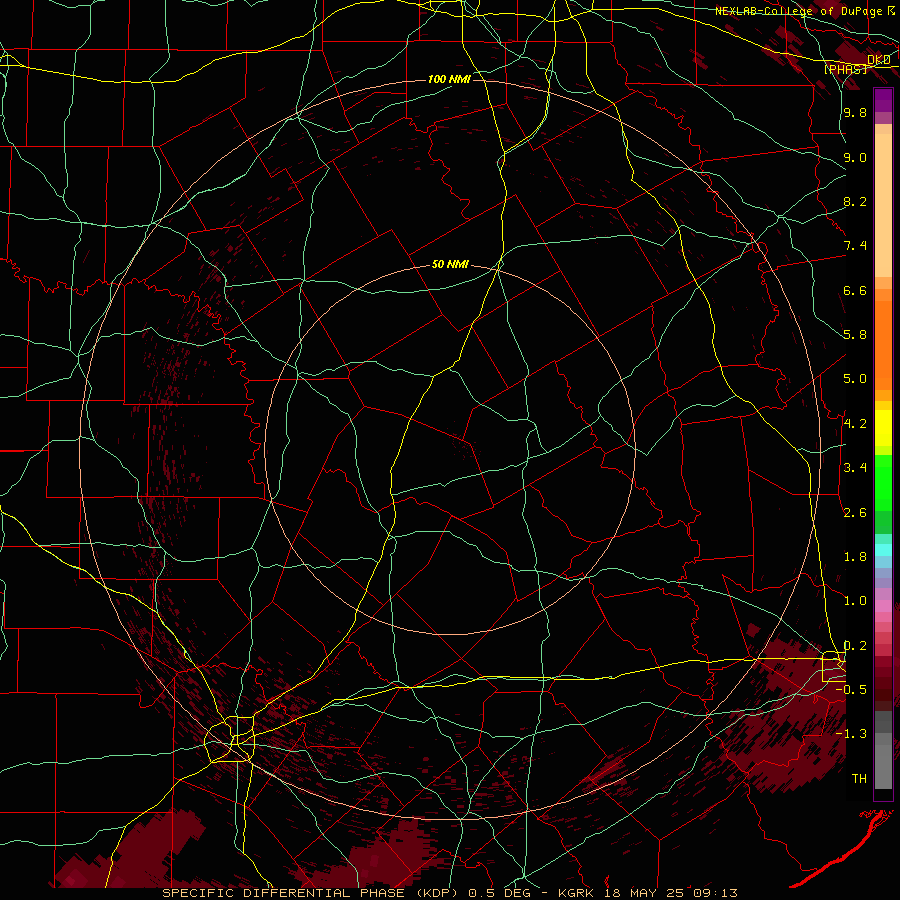Click the TH threshold label on the scale
Screen dimensions: 900x900
(859, 779)
